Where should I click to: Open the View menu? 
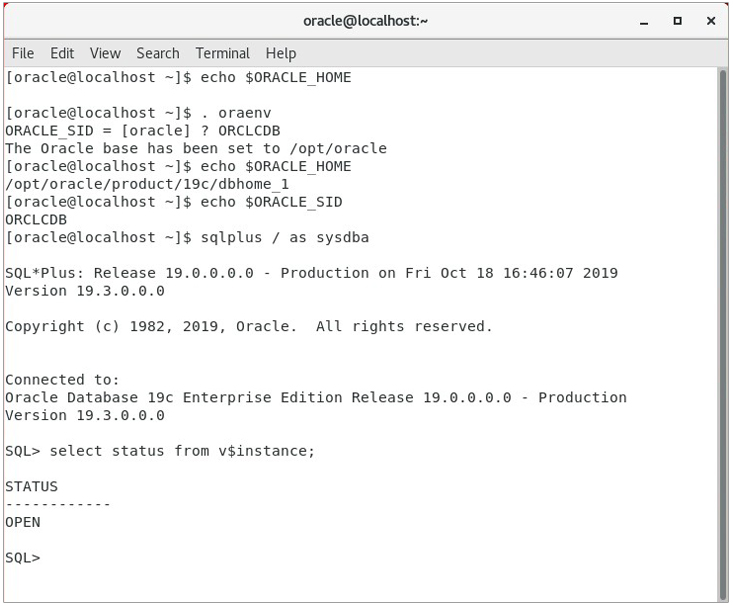pyautogui.click(x=105, y=53)
